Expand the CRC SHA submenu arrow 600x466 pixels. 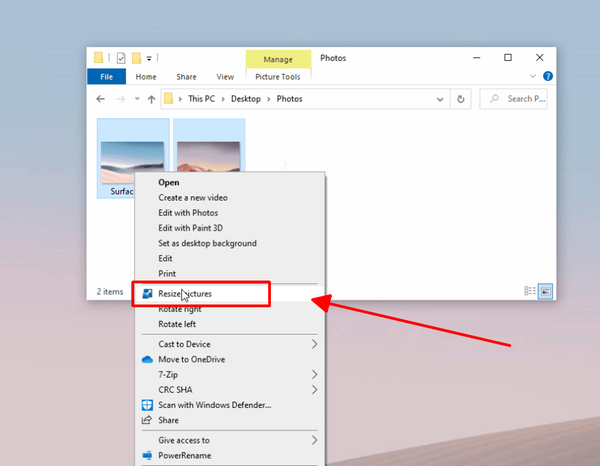(x=314, y=389)
